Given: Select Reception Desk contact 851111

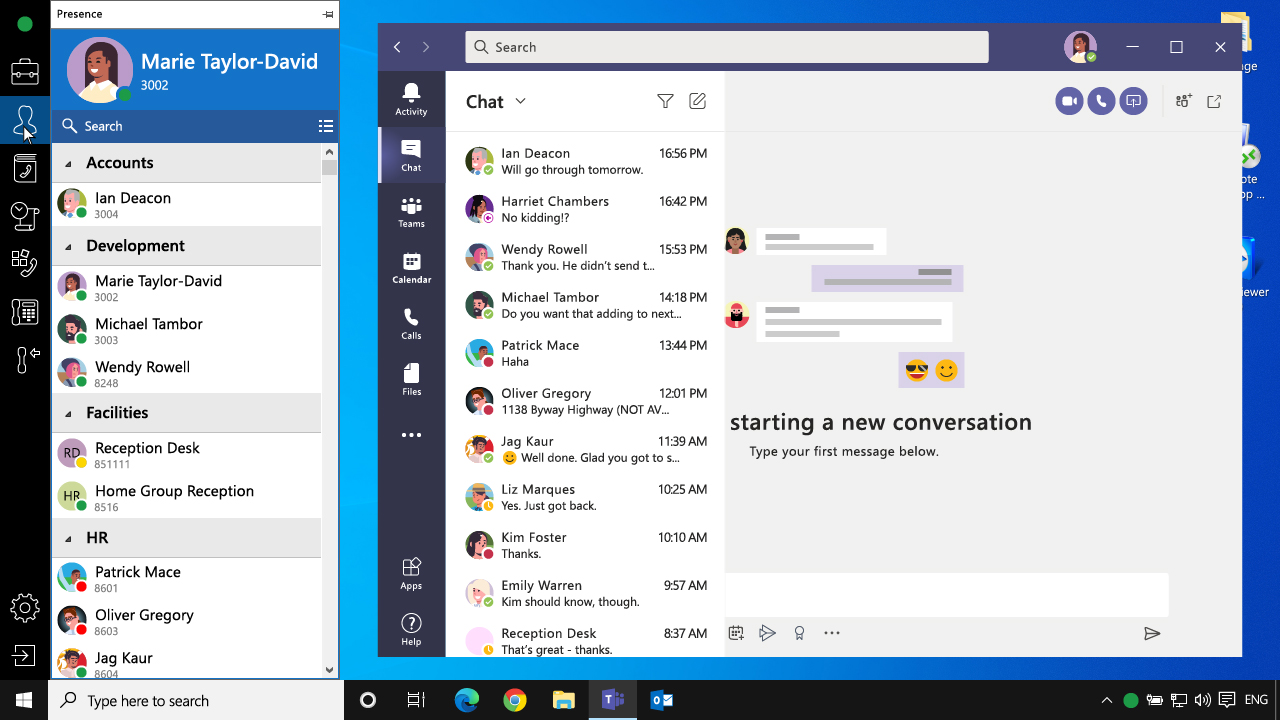Looking at the screenshot, I should pos(187,454).
